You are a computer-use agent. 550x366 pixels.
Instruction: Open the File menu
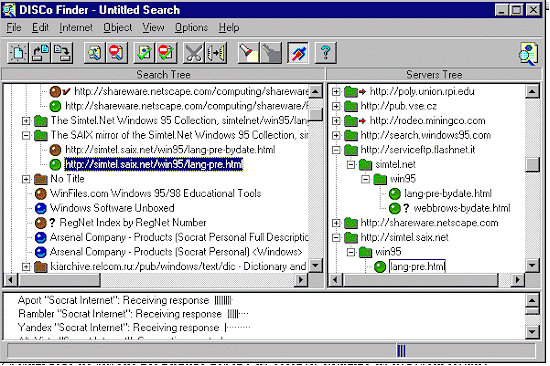click(14, 27)
